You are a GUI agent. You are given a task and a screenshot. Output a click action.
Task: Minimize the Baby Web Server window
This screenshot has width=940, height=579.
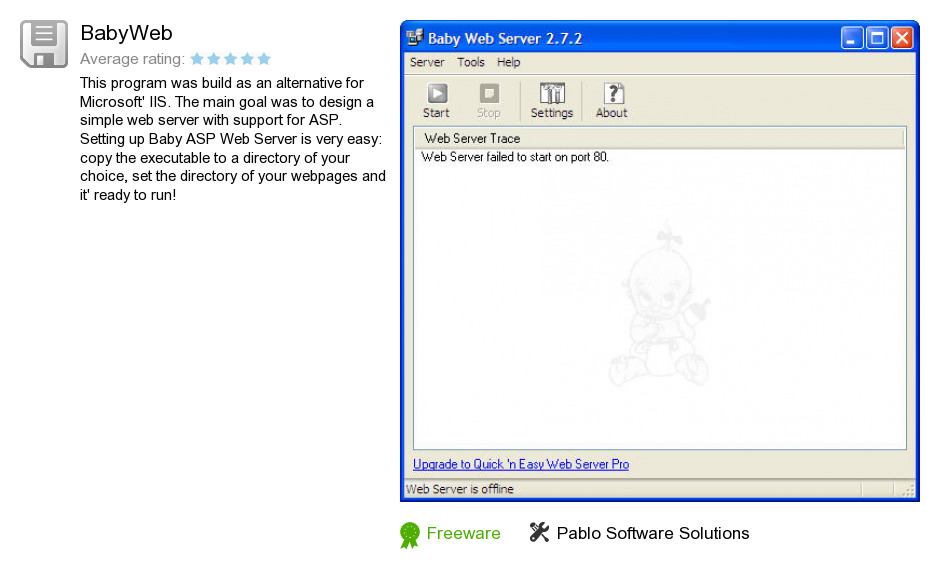point(851,38)
